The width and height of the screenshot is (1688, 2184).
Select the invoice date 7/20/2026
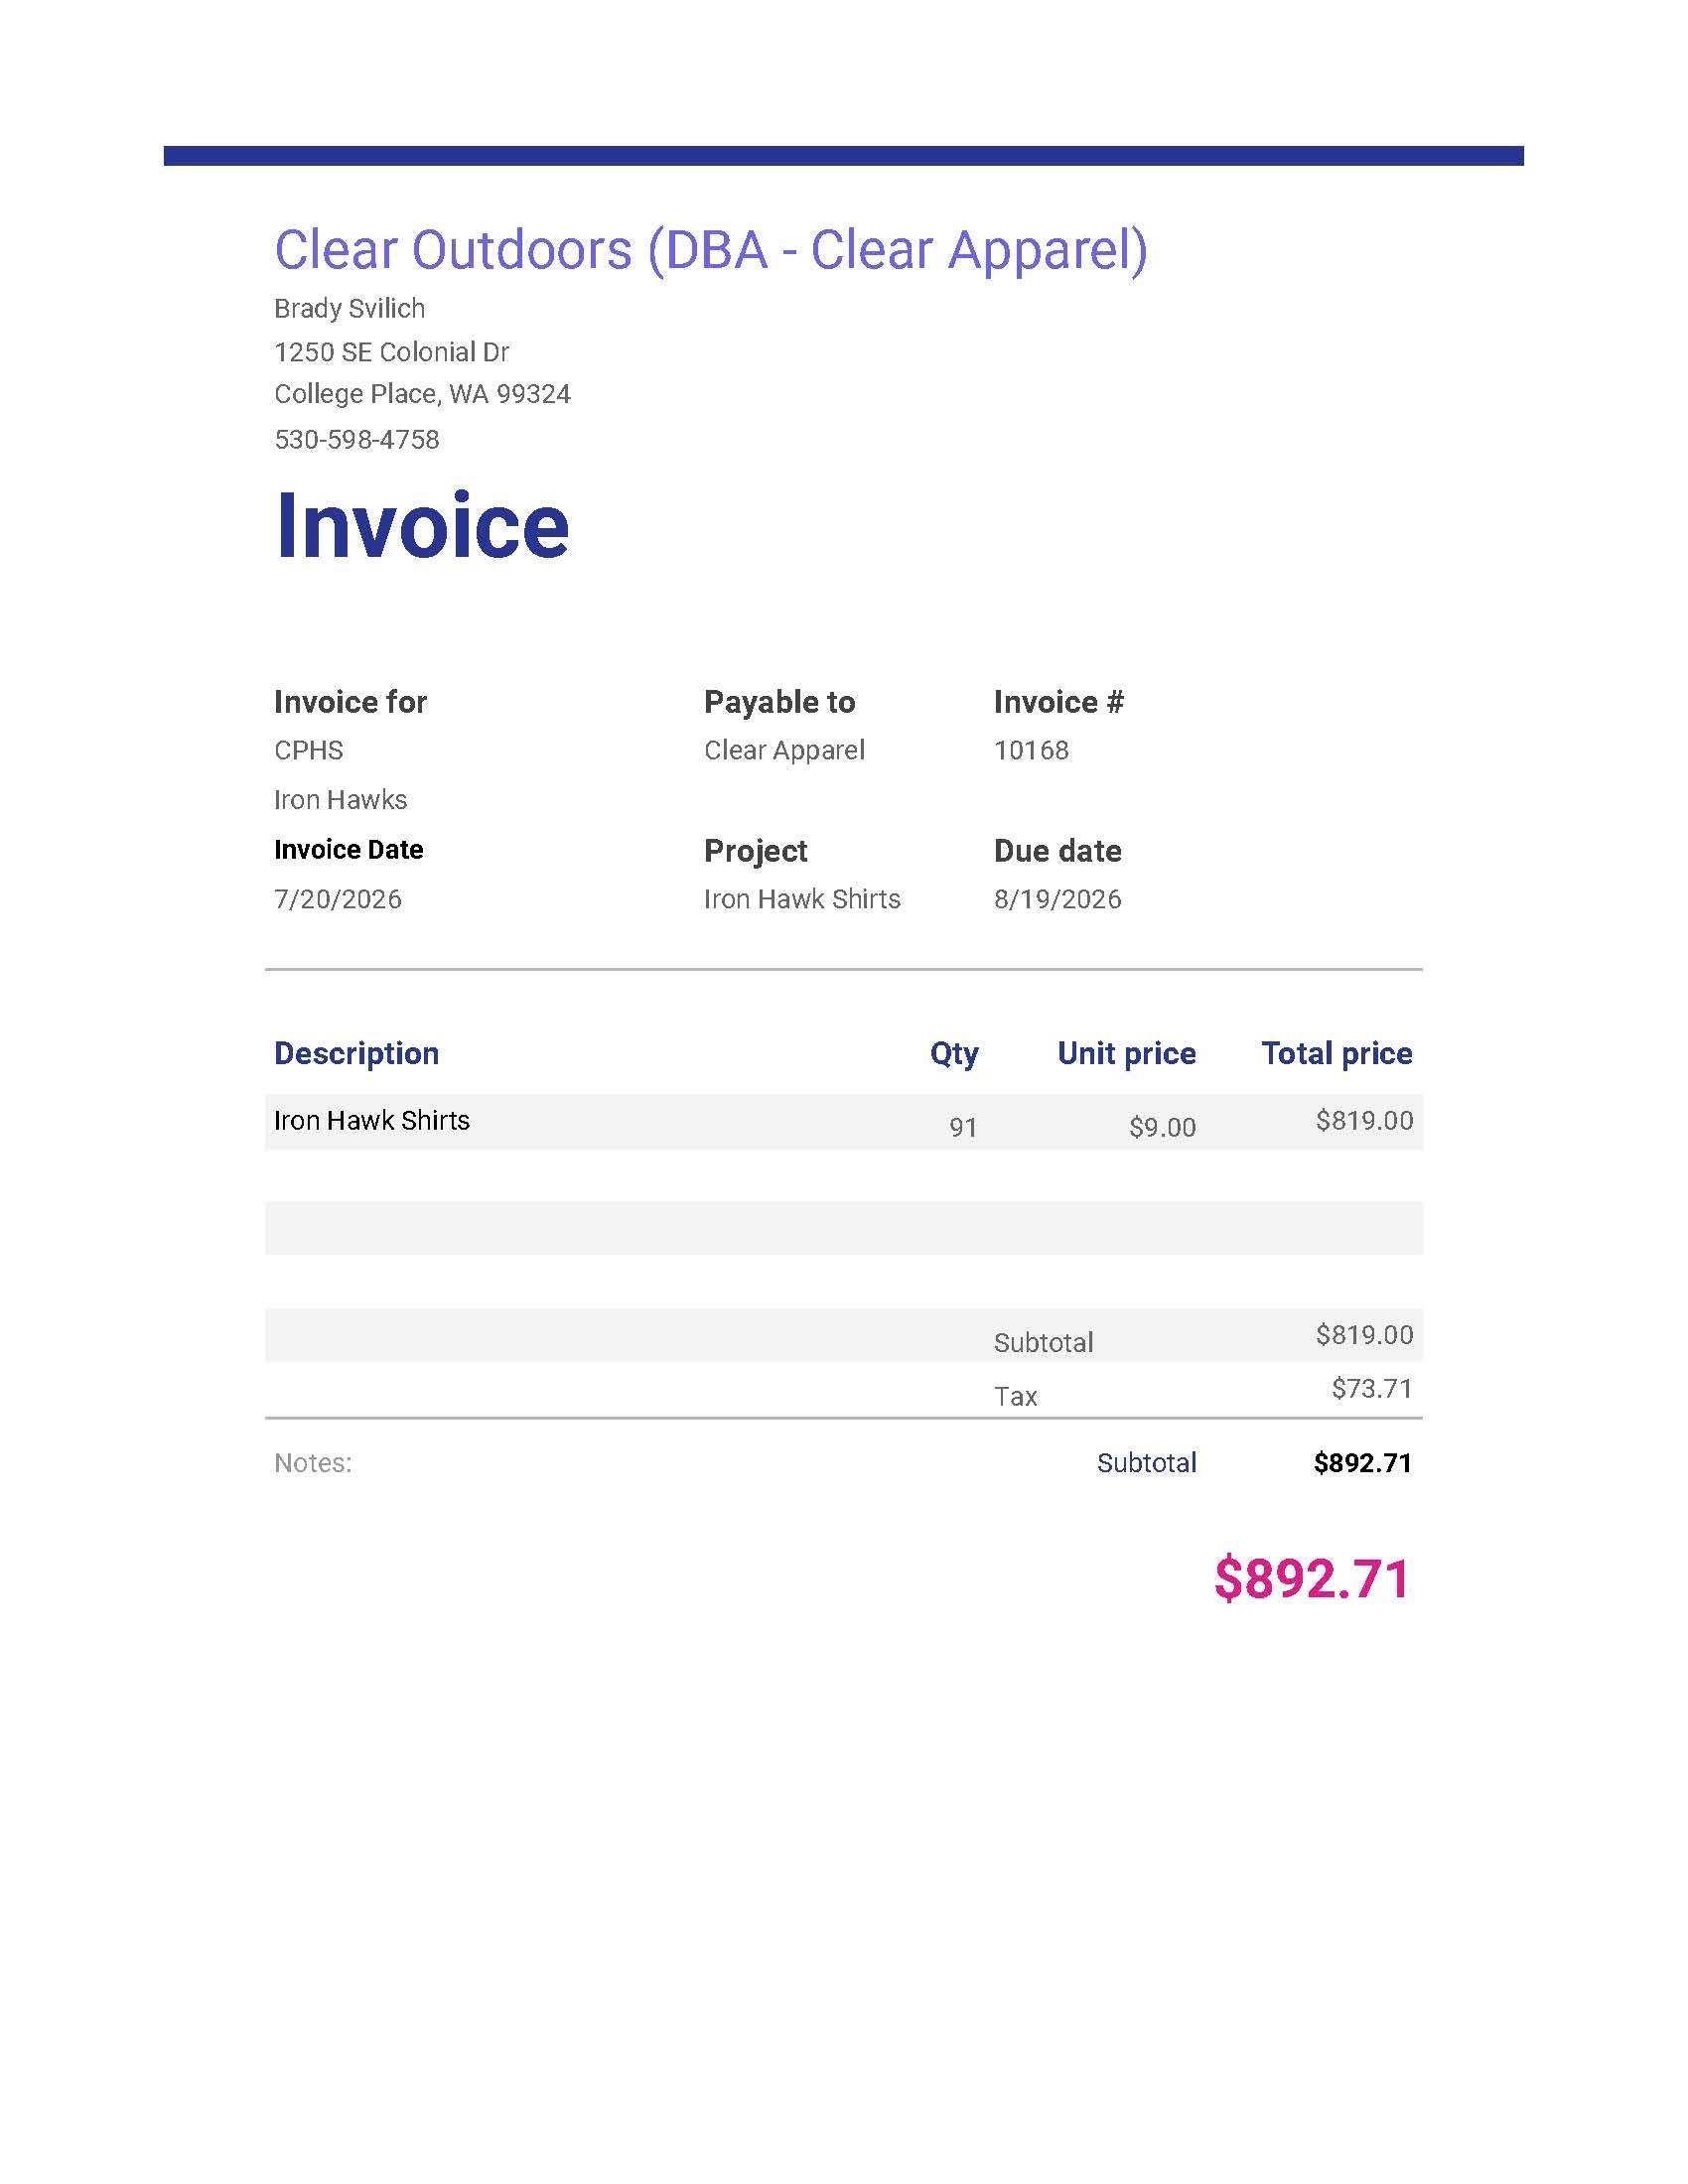coord(338,899)
